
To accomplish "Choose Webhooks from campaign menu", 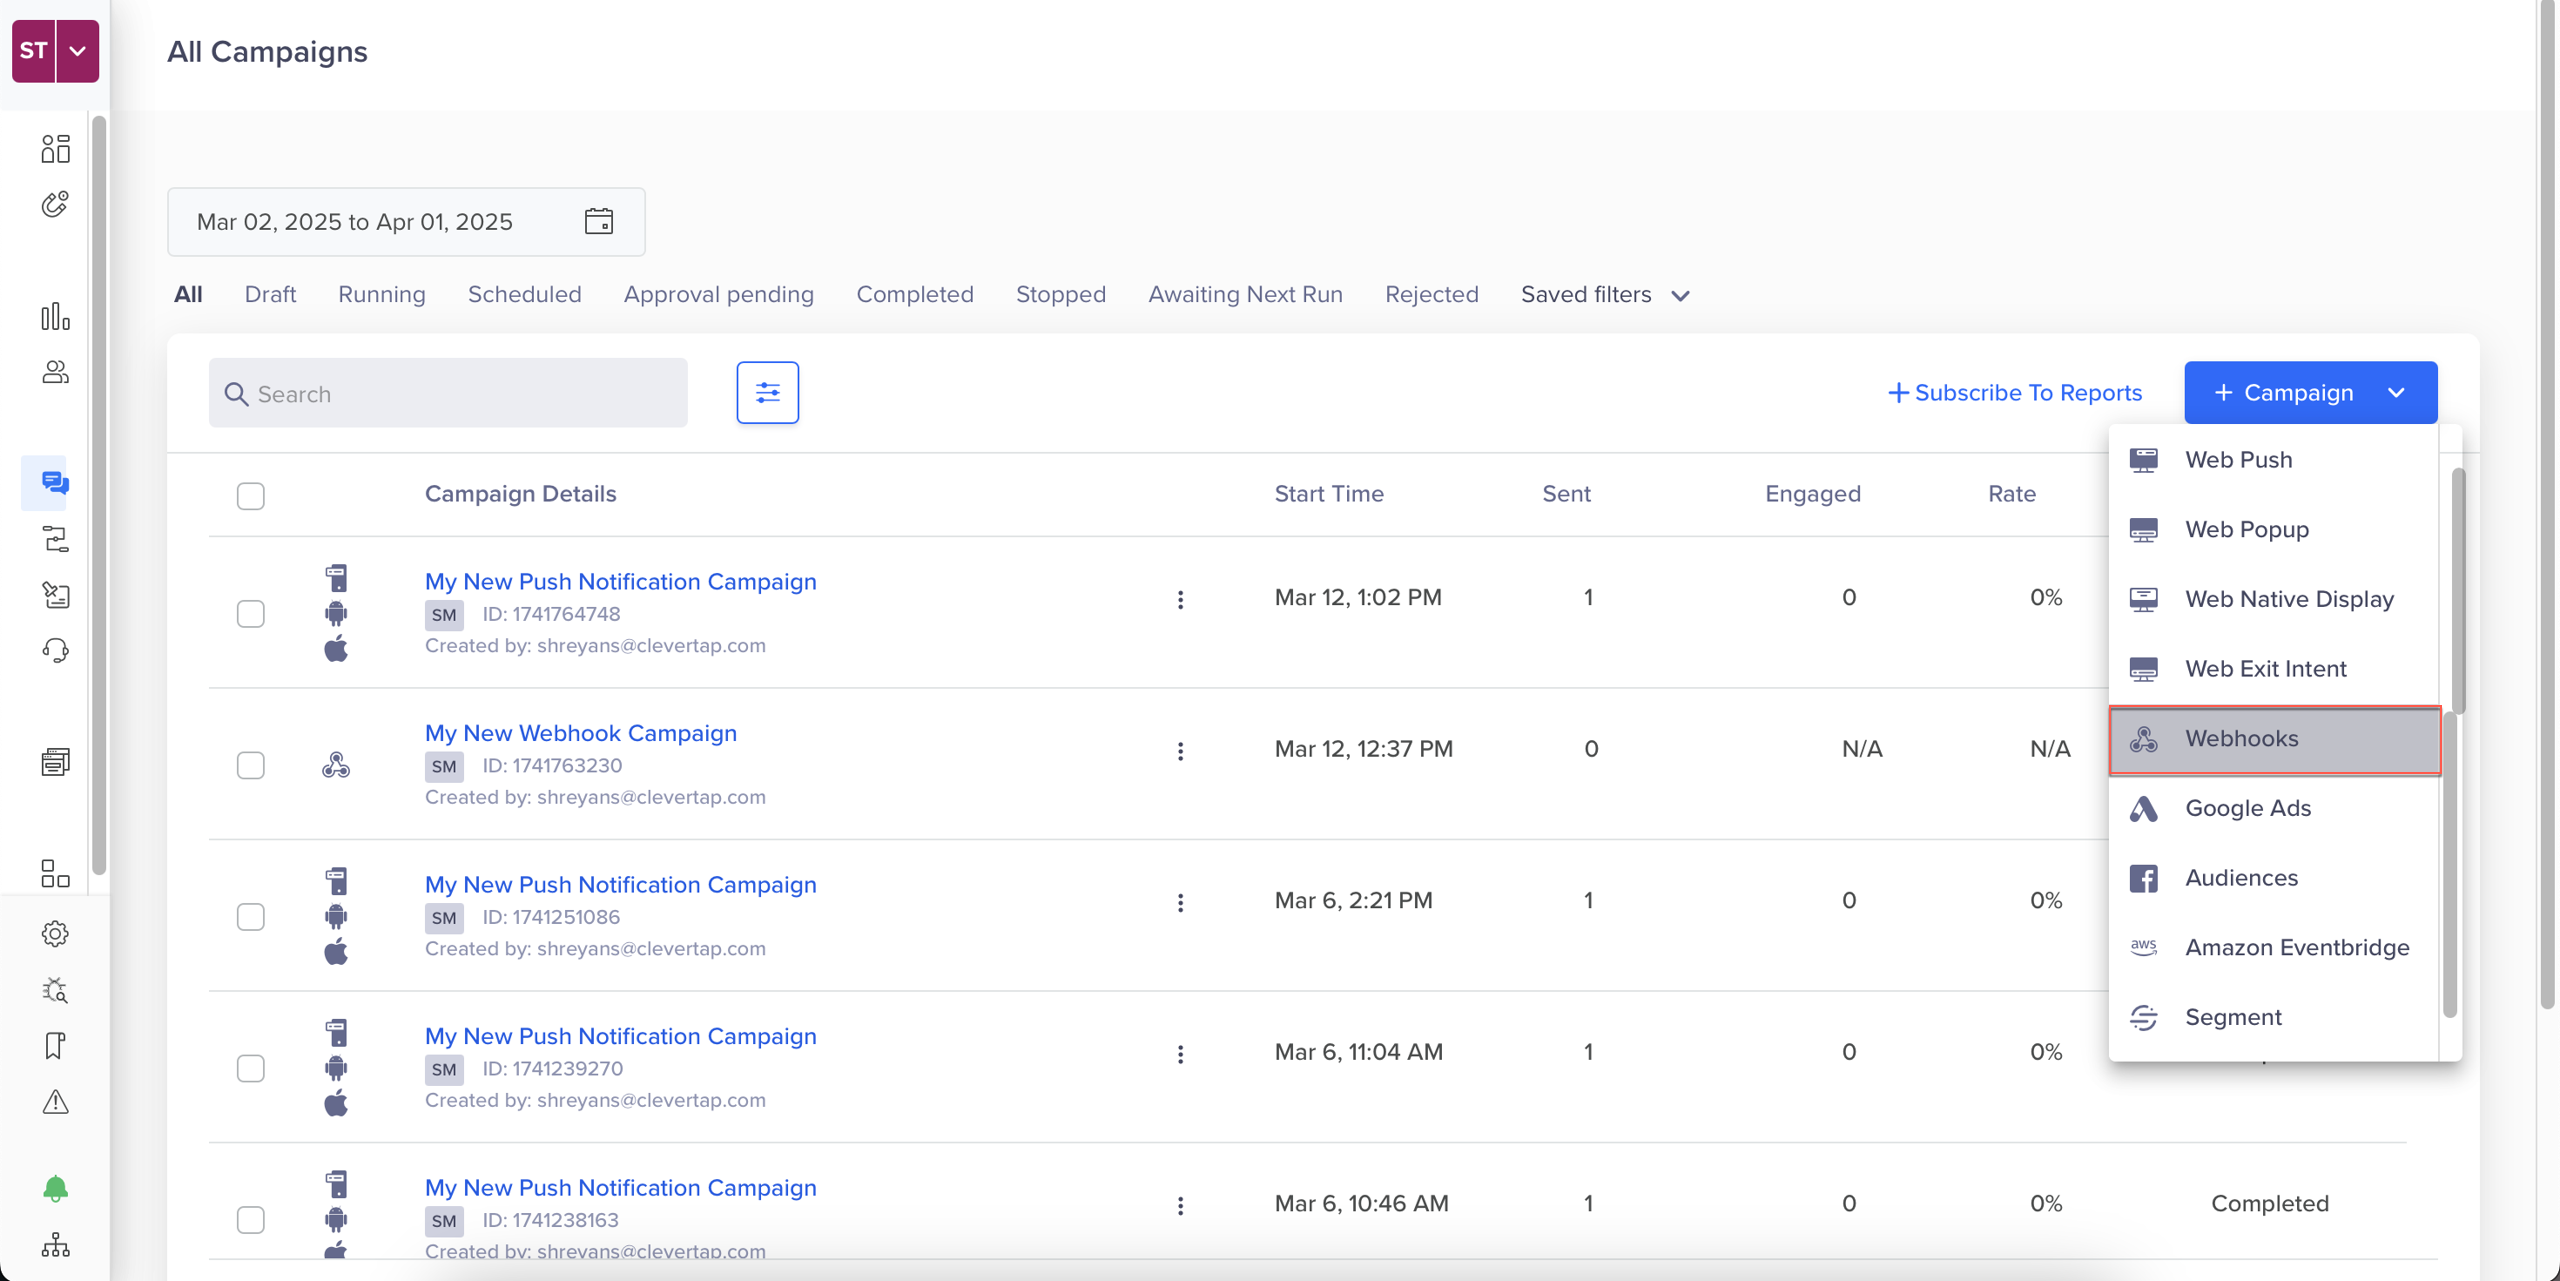I will tap(2274, 739).
